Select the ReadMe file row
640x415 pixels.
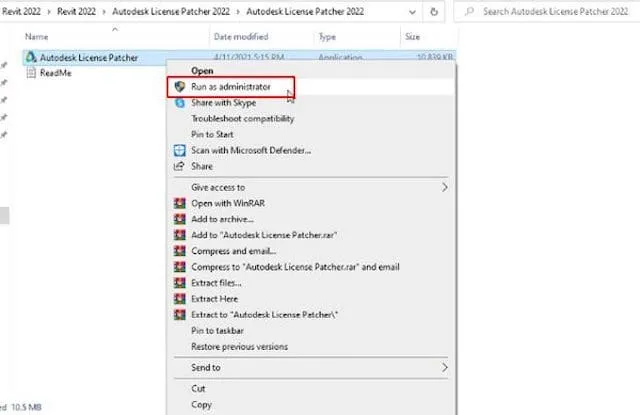pos(56,73)
